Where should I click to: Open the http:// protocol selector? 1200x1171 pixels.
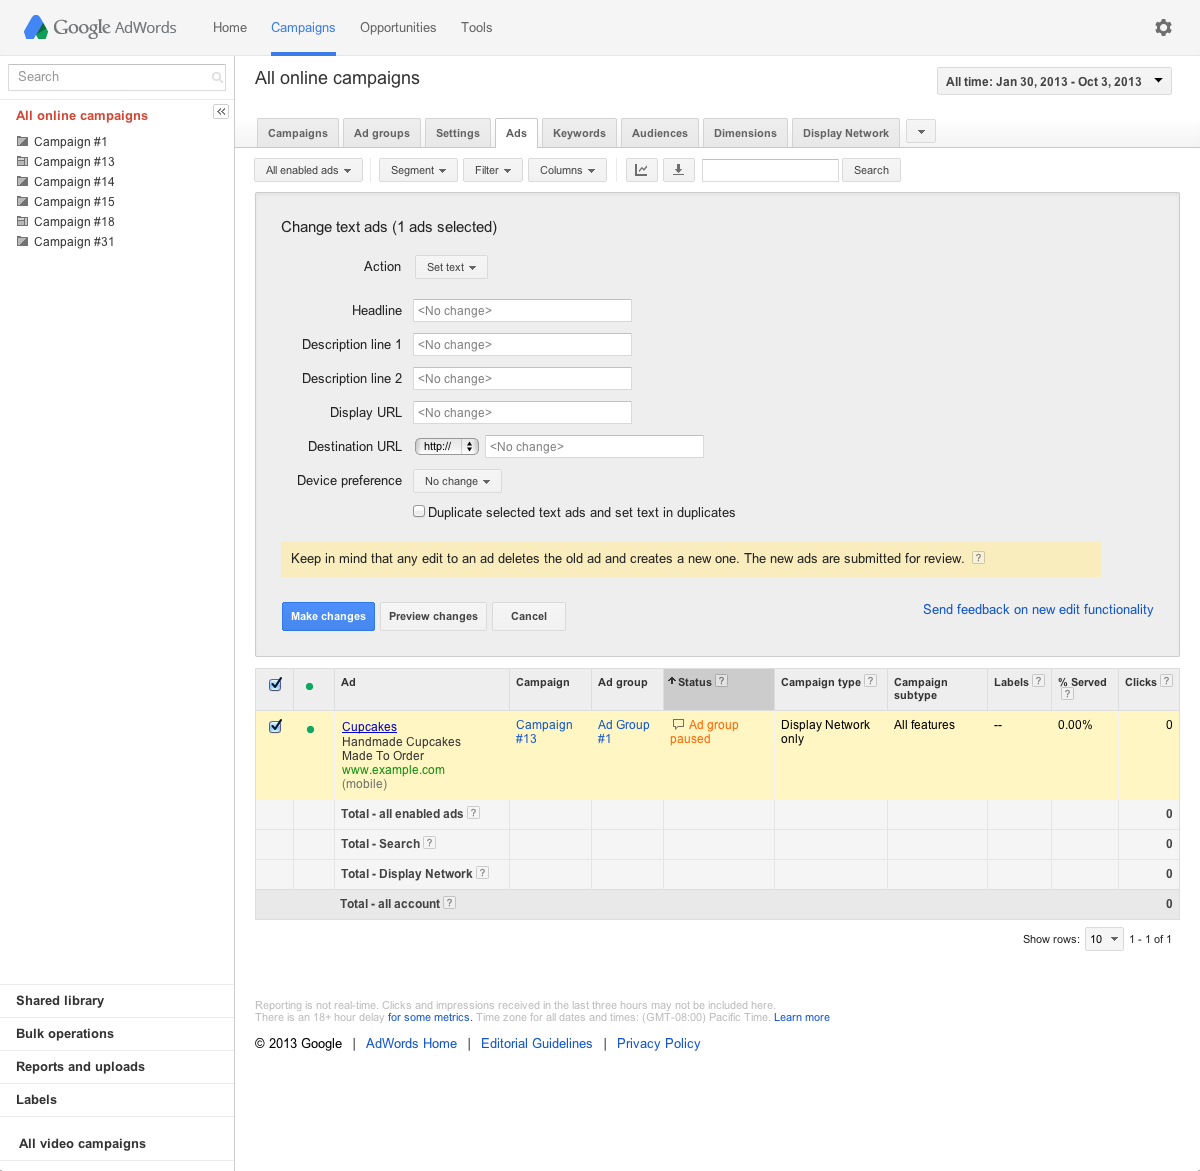tap(447, 446)
